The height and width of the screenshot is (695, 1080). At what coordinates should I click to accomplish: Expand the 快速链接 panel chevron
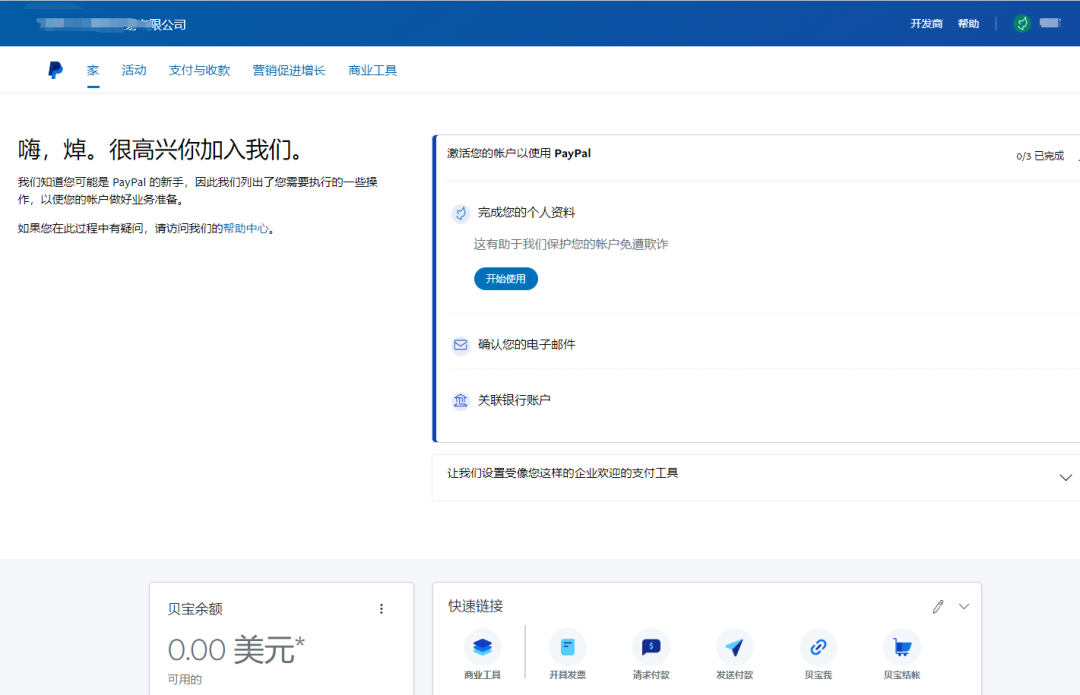tap(963, 606)
